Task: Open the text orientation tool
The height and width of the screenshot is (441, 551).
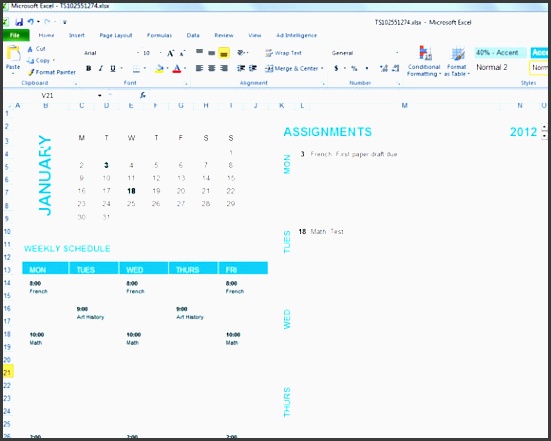Action: point(241,53)
